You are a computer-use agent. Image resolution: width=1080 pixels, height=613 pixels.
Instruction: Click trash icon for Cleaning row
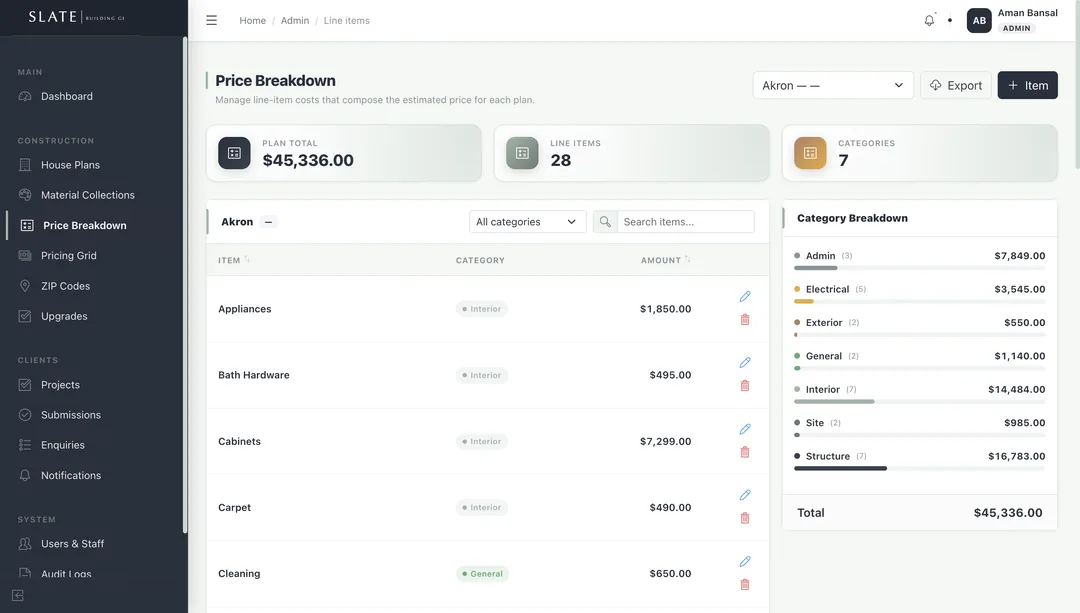[745, 585]
